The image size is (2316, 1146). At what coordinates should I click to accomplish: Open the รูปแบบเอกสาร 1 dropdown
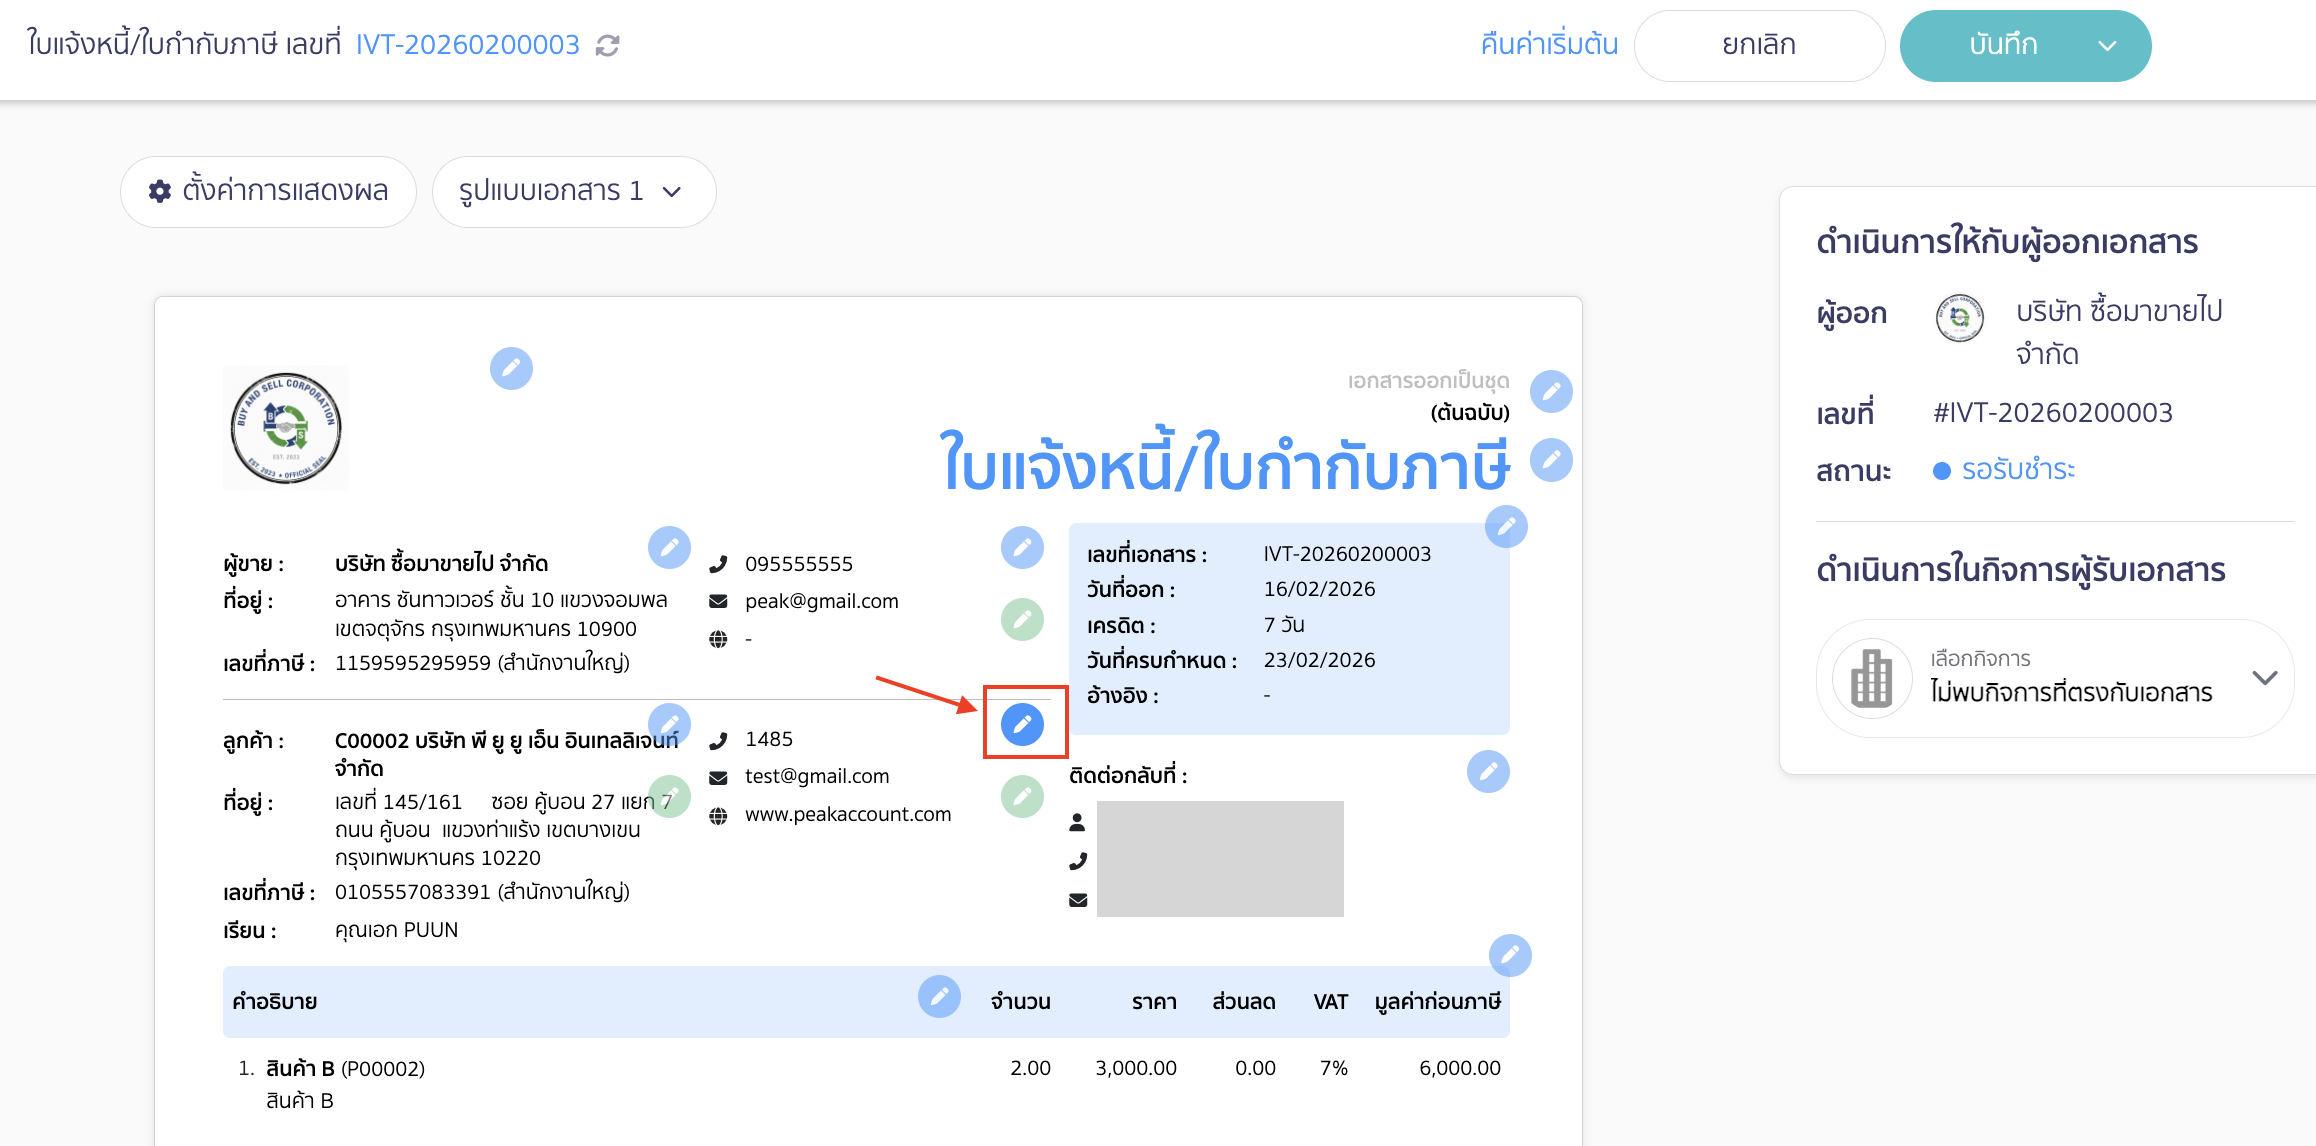tap(573, 192)
